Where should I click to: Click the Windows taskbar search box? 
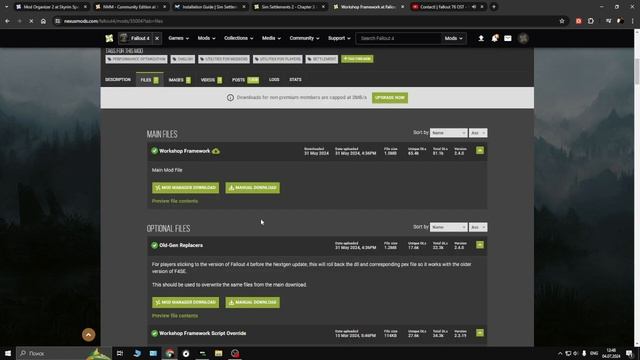64,353
